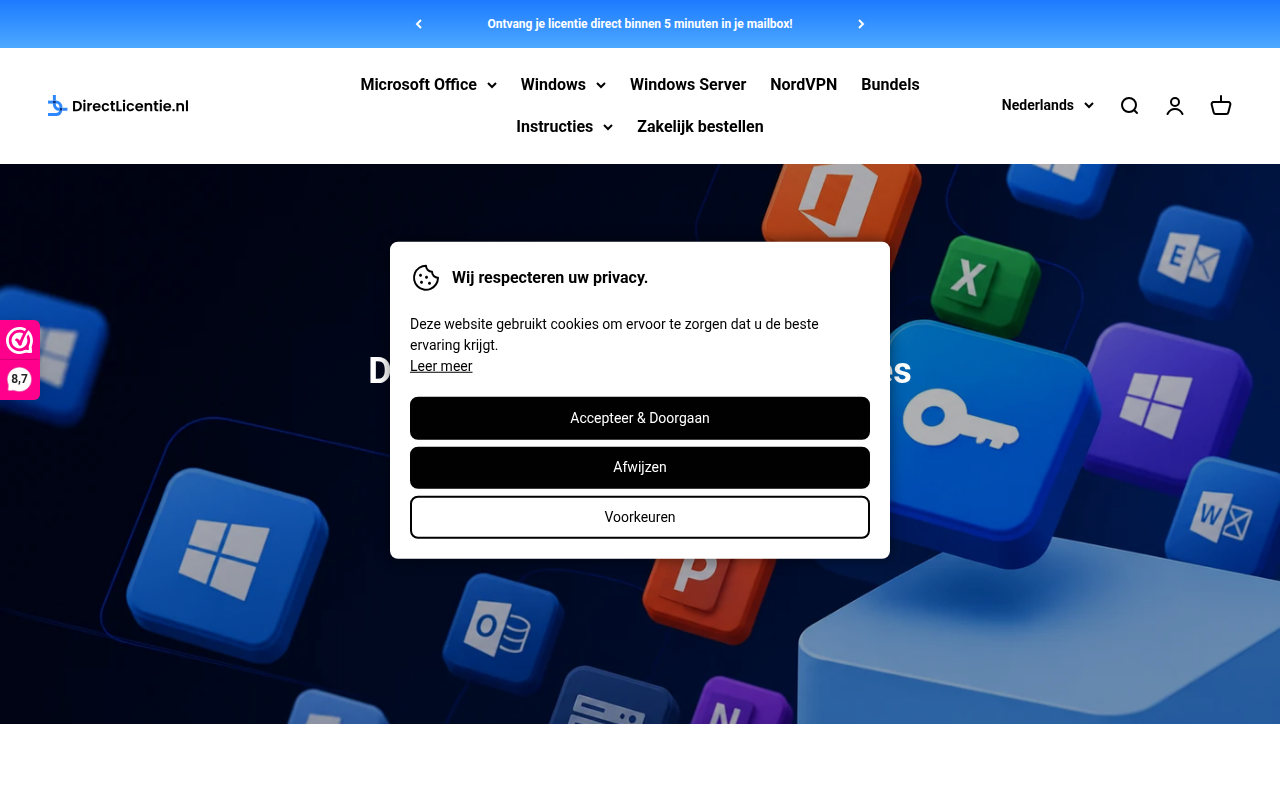Screen dimensions: 1280x800
Task: Show next announcement with right arrow
Action: (861, 24)
